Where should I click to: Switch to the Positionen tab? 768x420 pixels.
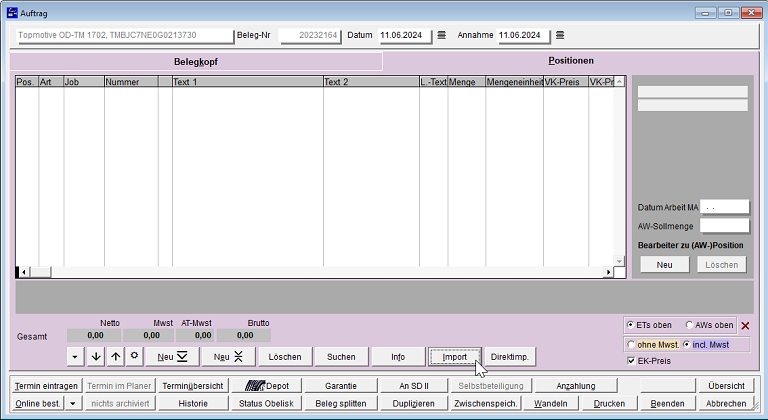pos(571,61)
